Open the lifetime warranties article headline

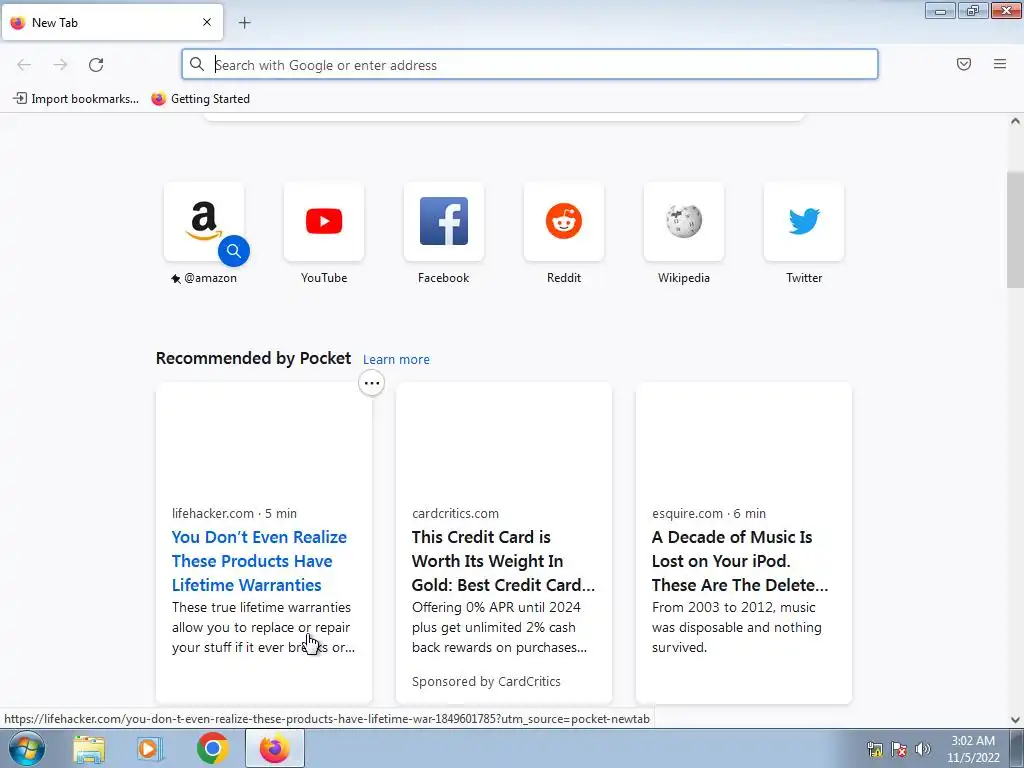click(x=259, y=561)
